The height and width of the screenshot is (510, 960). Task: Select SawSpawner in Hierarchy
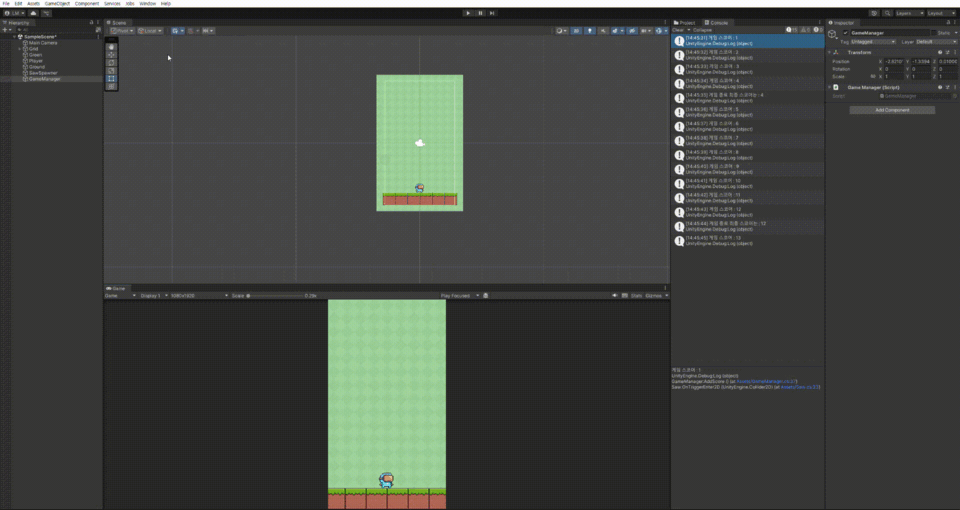(43, 73)
